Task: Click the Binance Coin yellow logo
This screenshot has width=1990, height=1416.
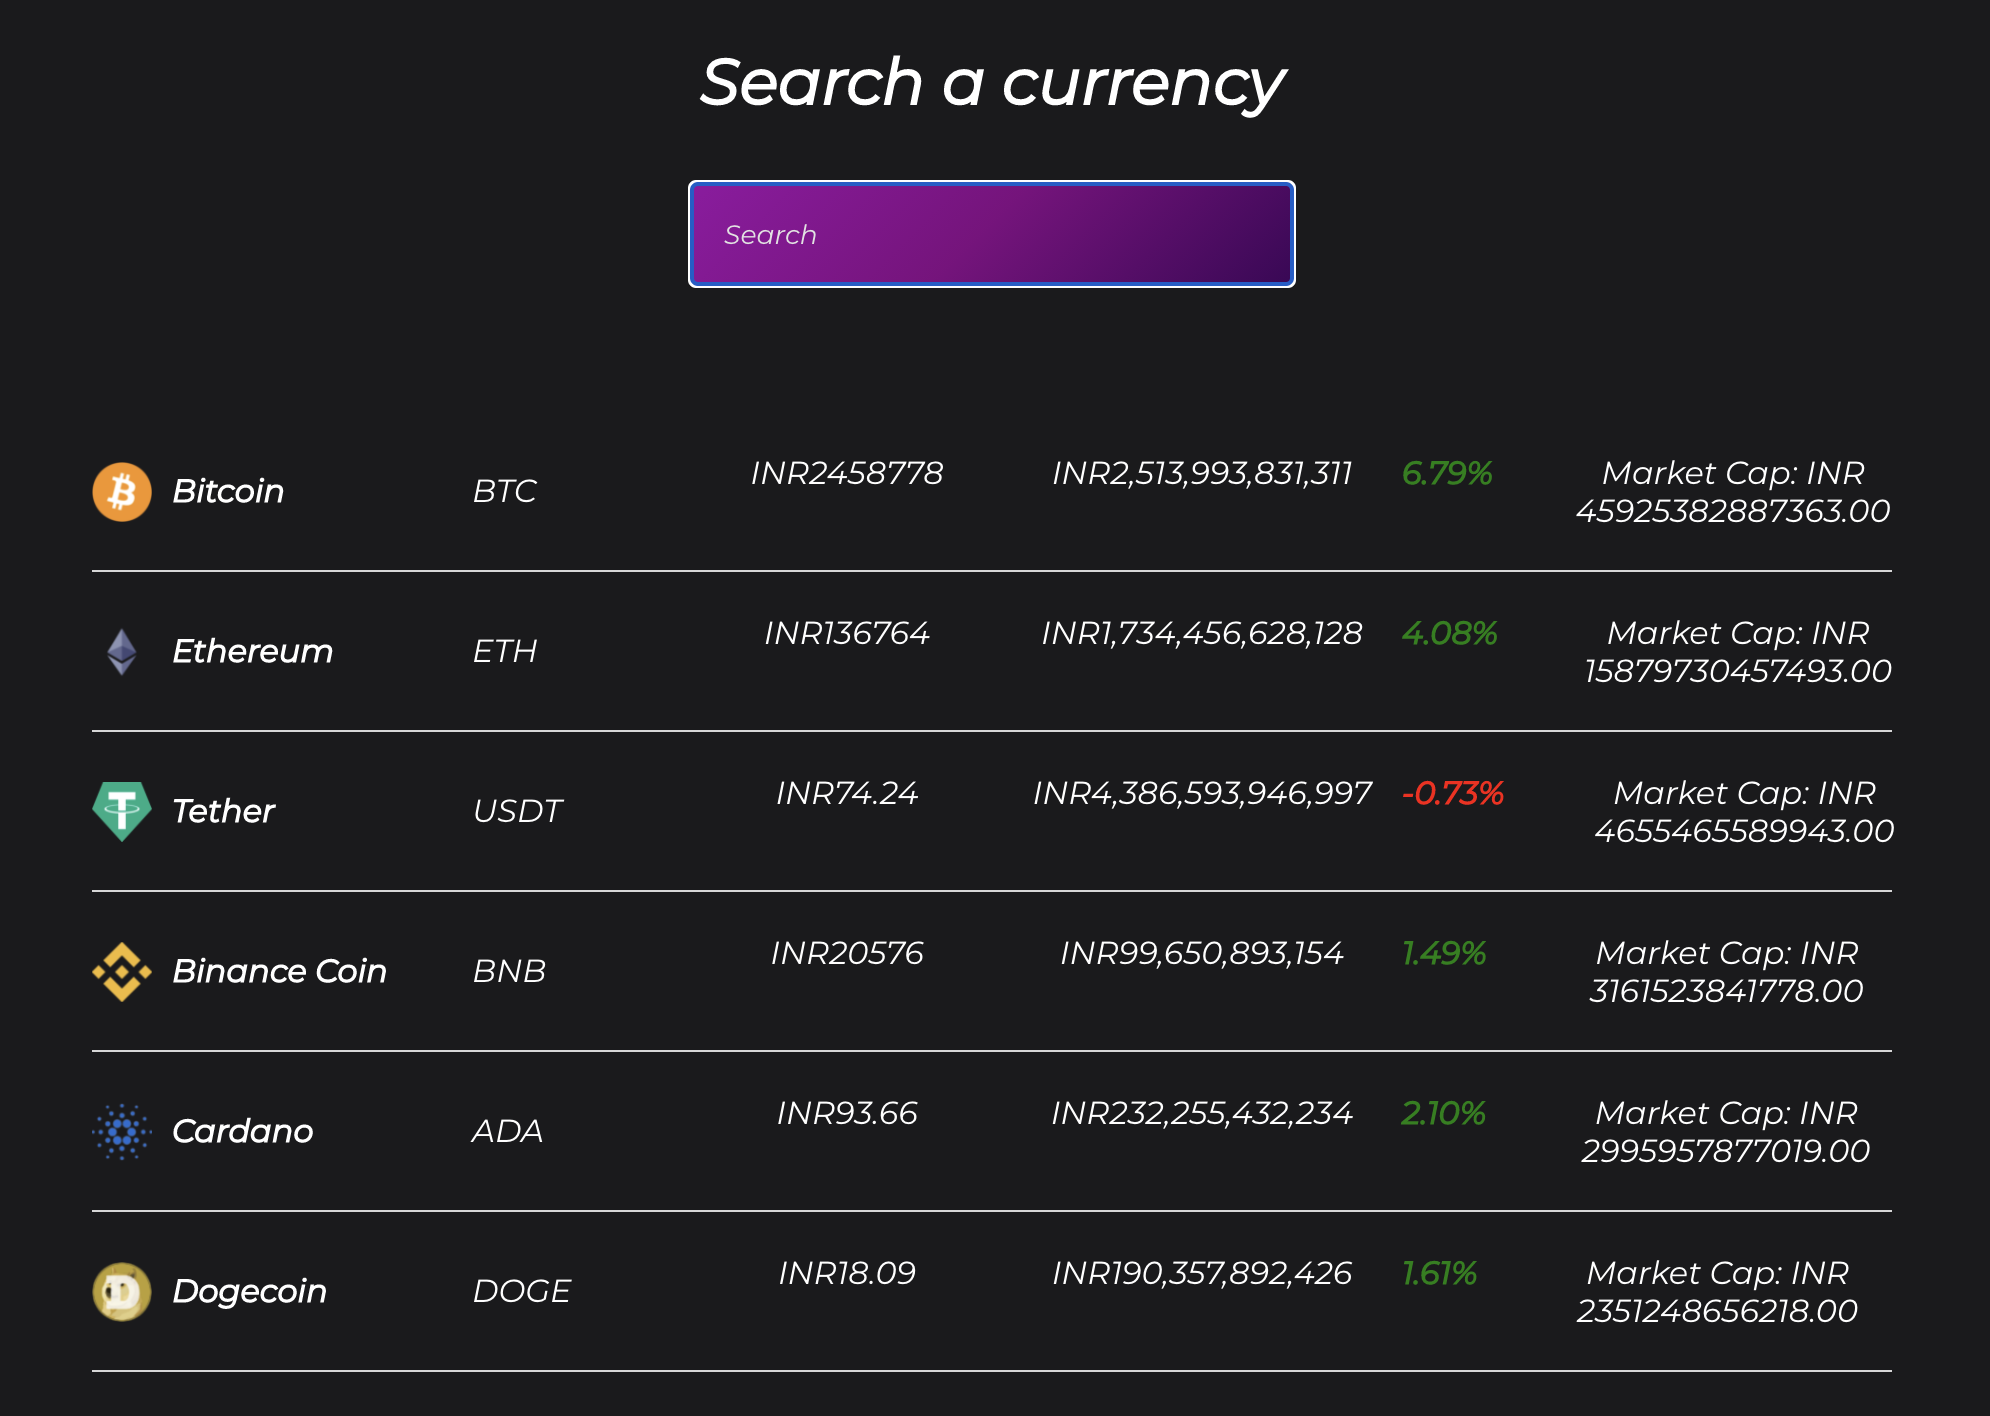Action: pos(121,971)
